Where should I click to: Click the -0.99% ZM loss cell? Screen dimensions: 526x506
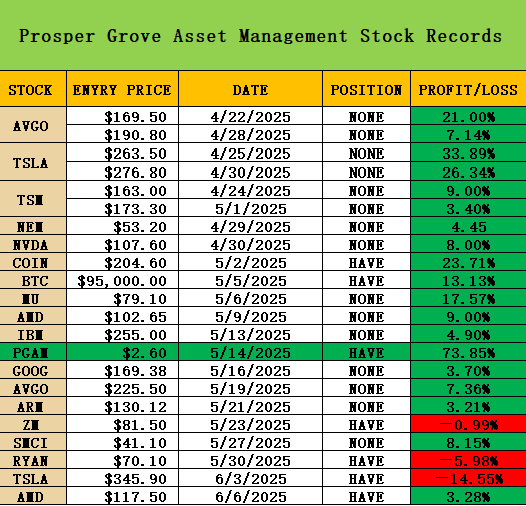468,425
